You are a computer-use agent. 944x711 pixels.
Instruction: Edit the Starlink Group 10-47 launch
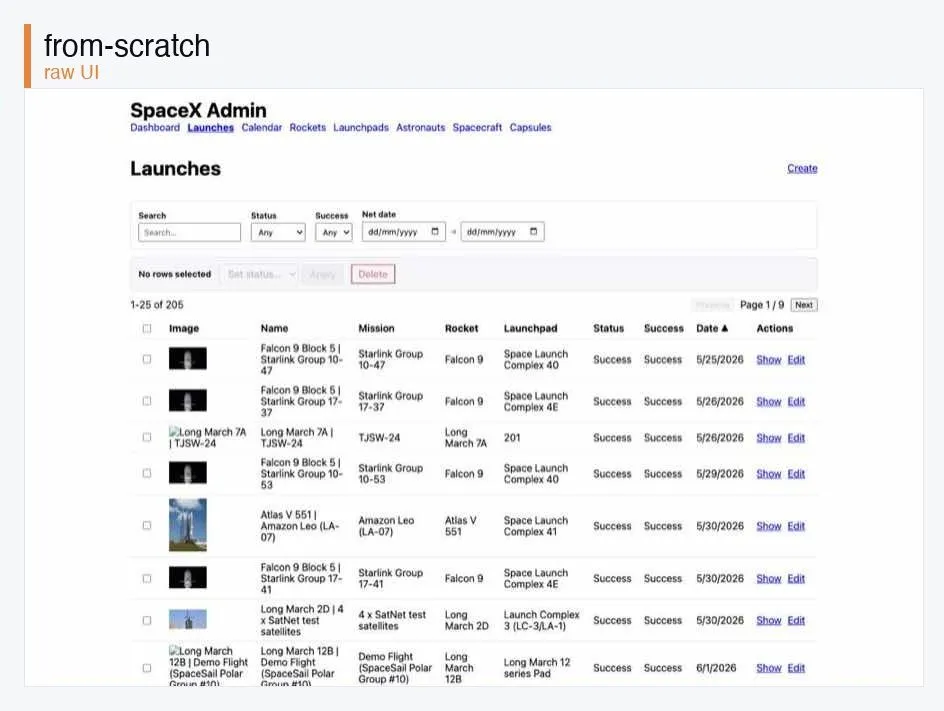coord(796,359)
